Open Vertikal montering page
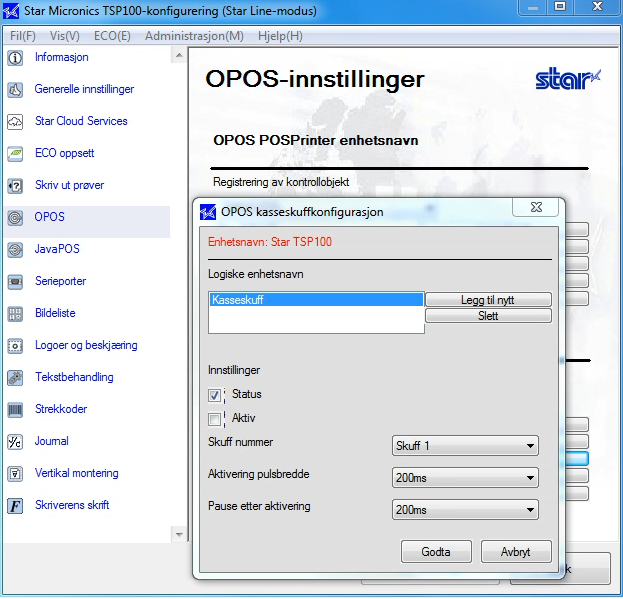This screenshot has width=623, height=599. (77, 473)
